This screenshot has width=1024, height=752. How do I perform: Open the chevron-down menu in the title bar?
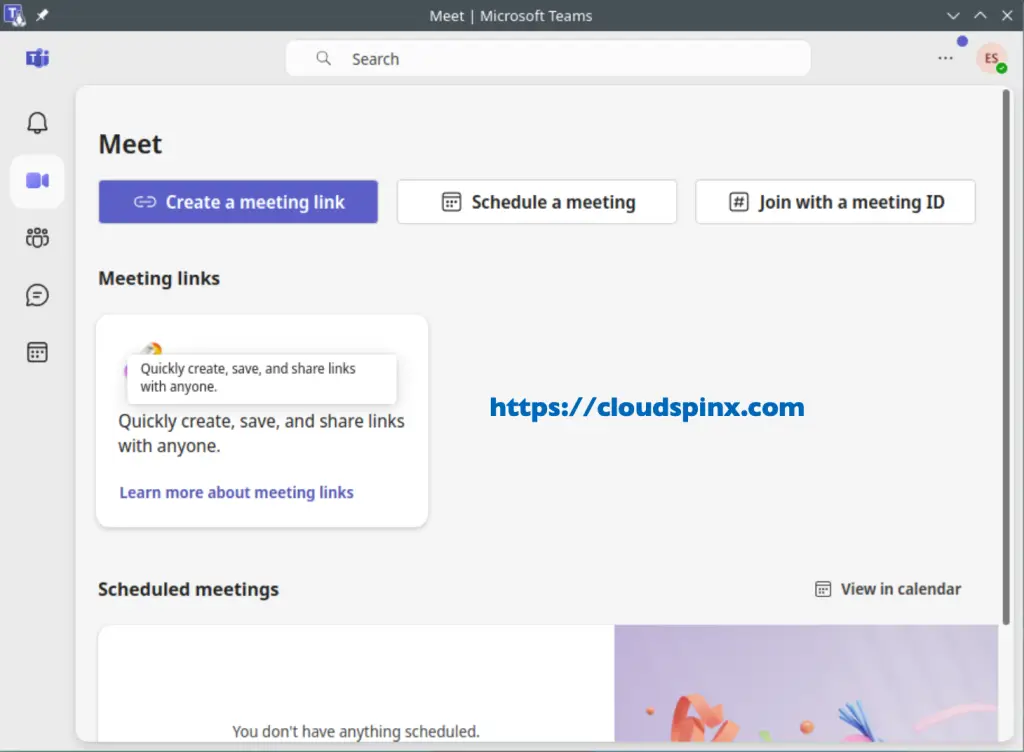pos(953,16)
